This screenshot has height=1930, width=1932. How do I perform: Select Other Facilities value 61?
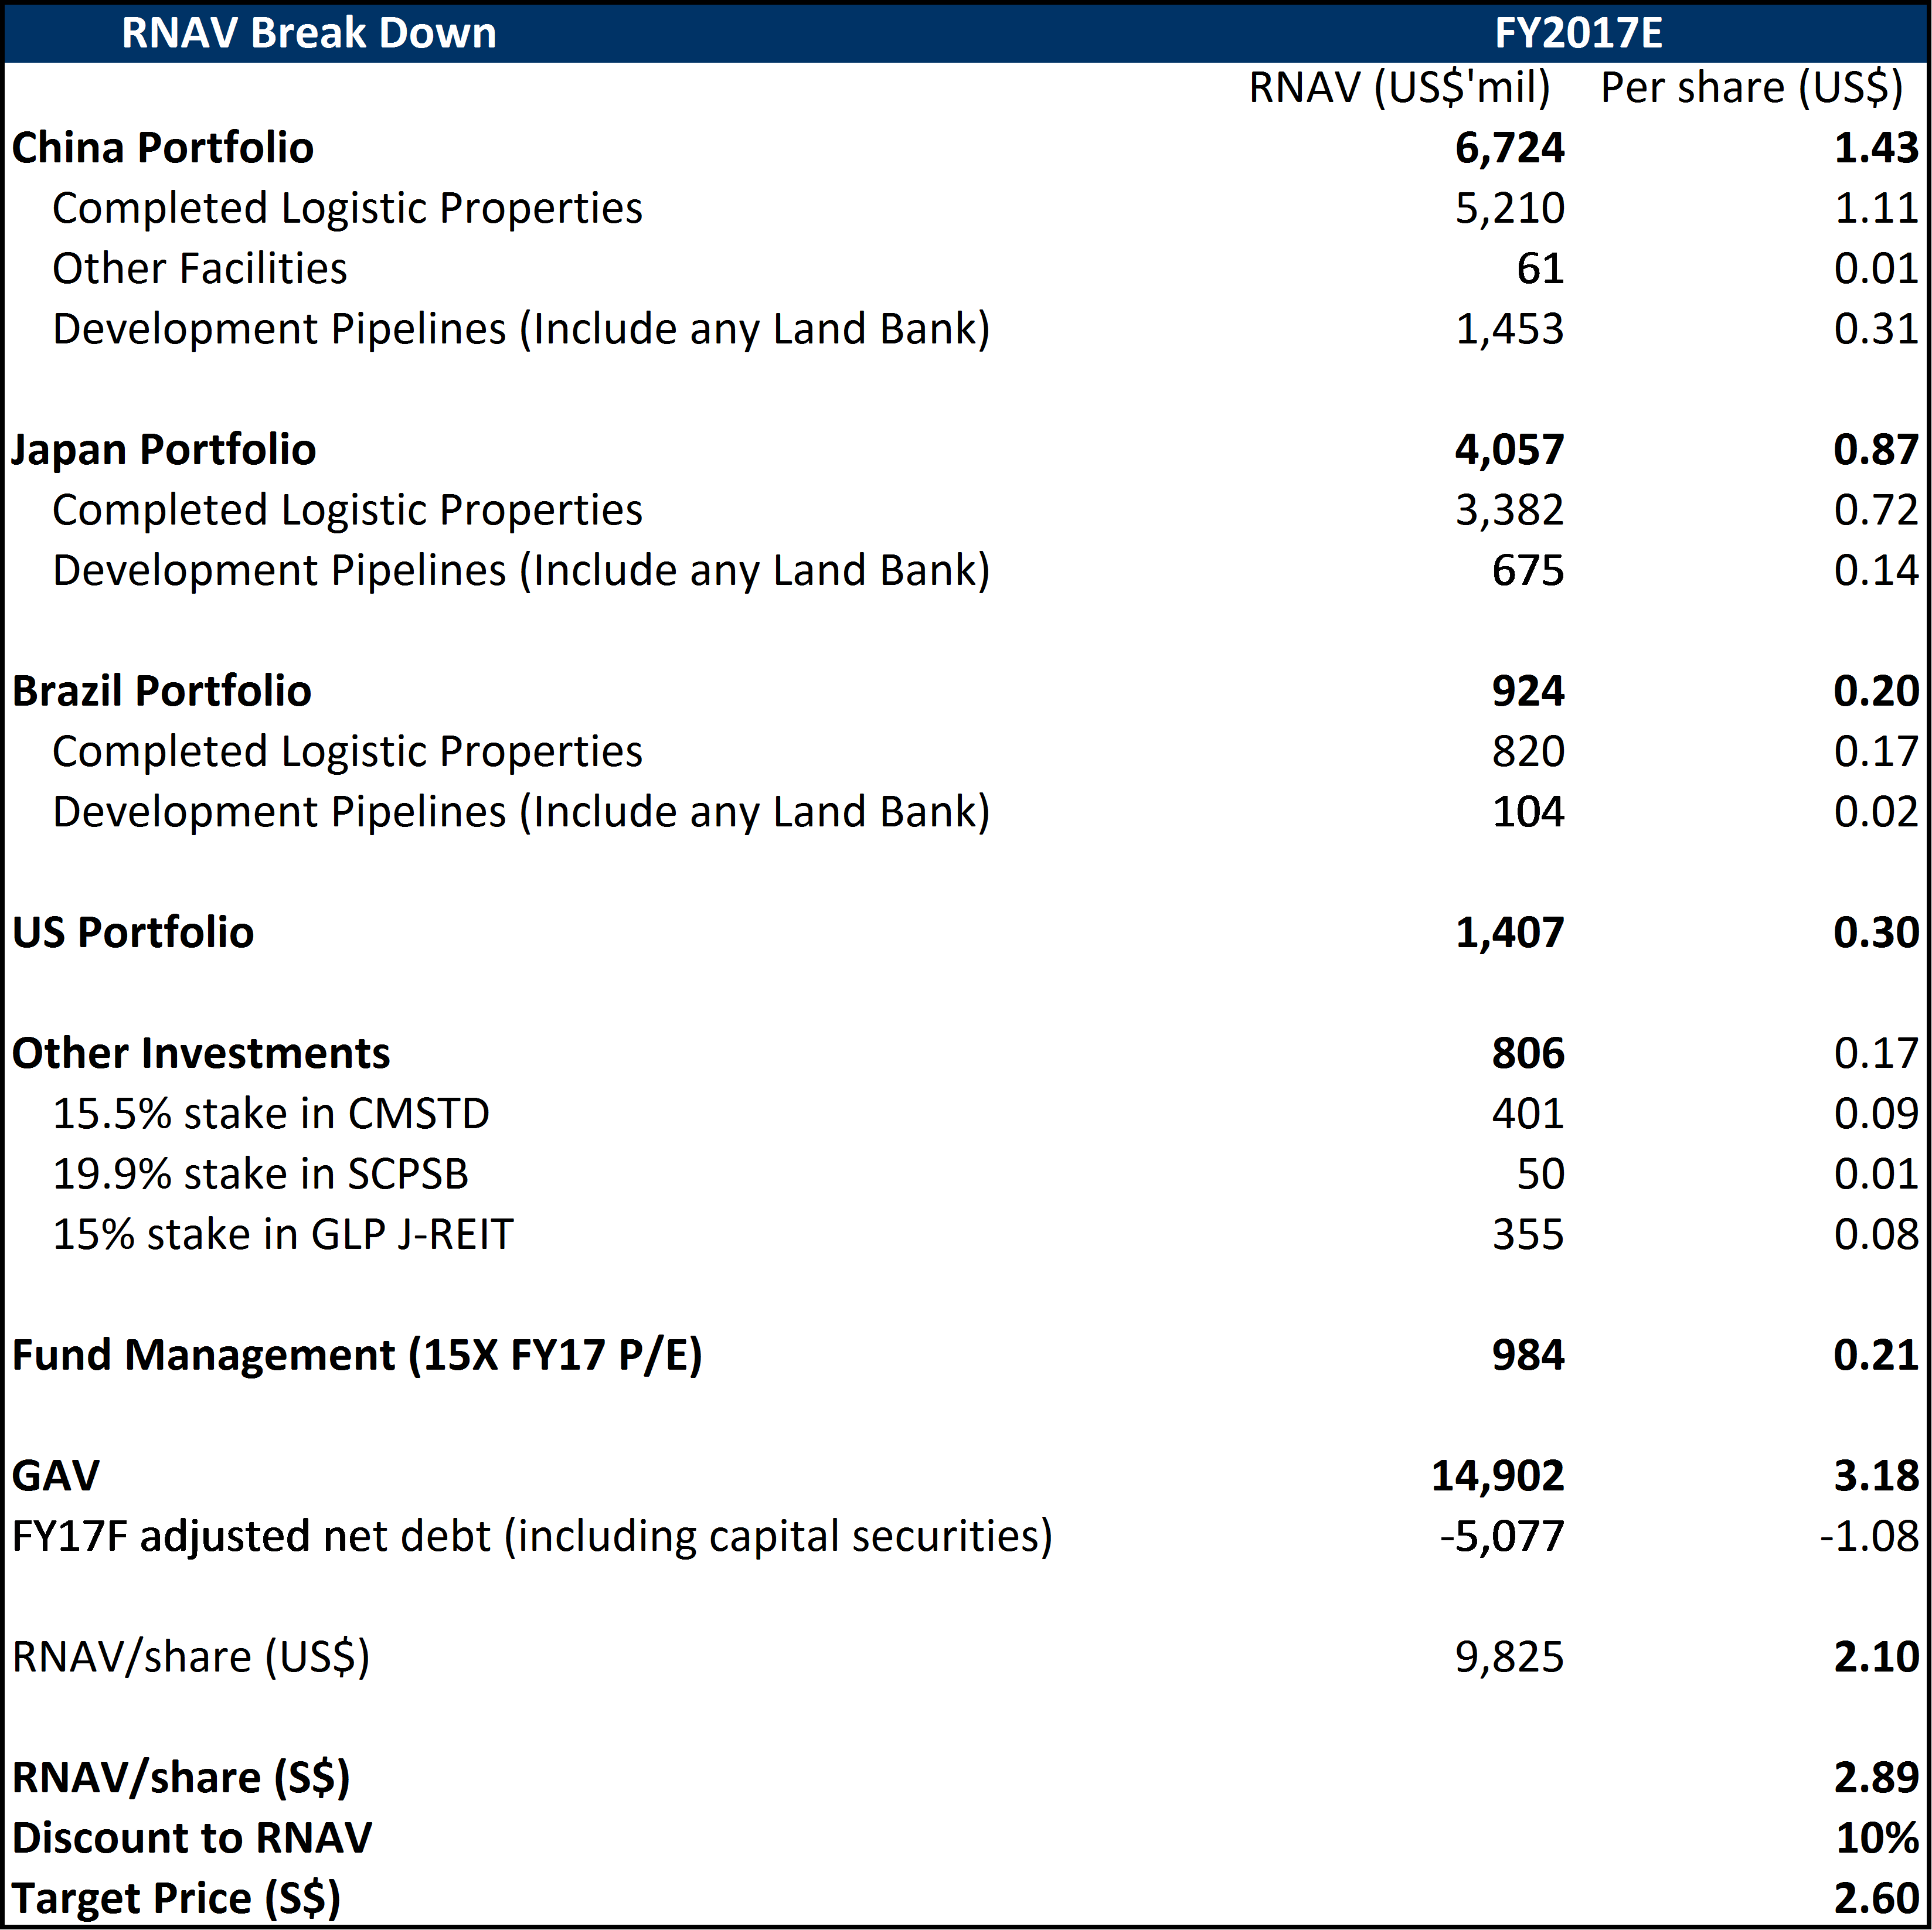tap(1540, 268)
